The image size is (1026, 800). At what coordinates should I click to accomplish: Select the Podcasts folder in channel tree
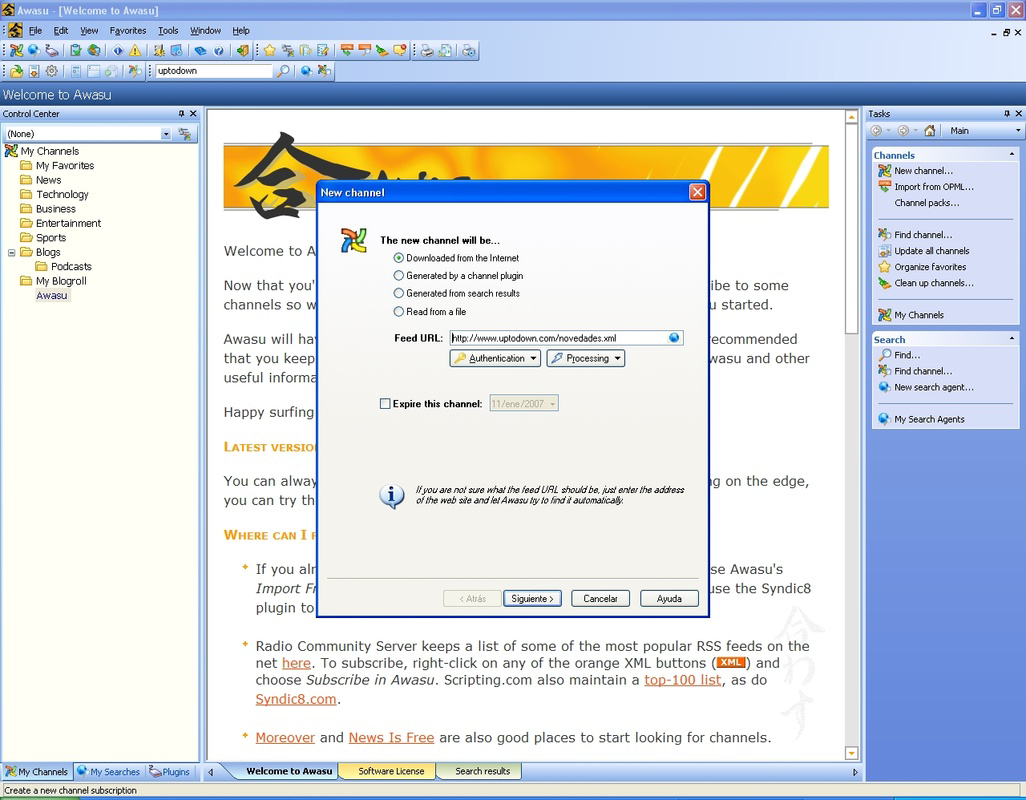pos(71,266)
